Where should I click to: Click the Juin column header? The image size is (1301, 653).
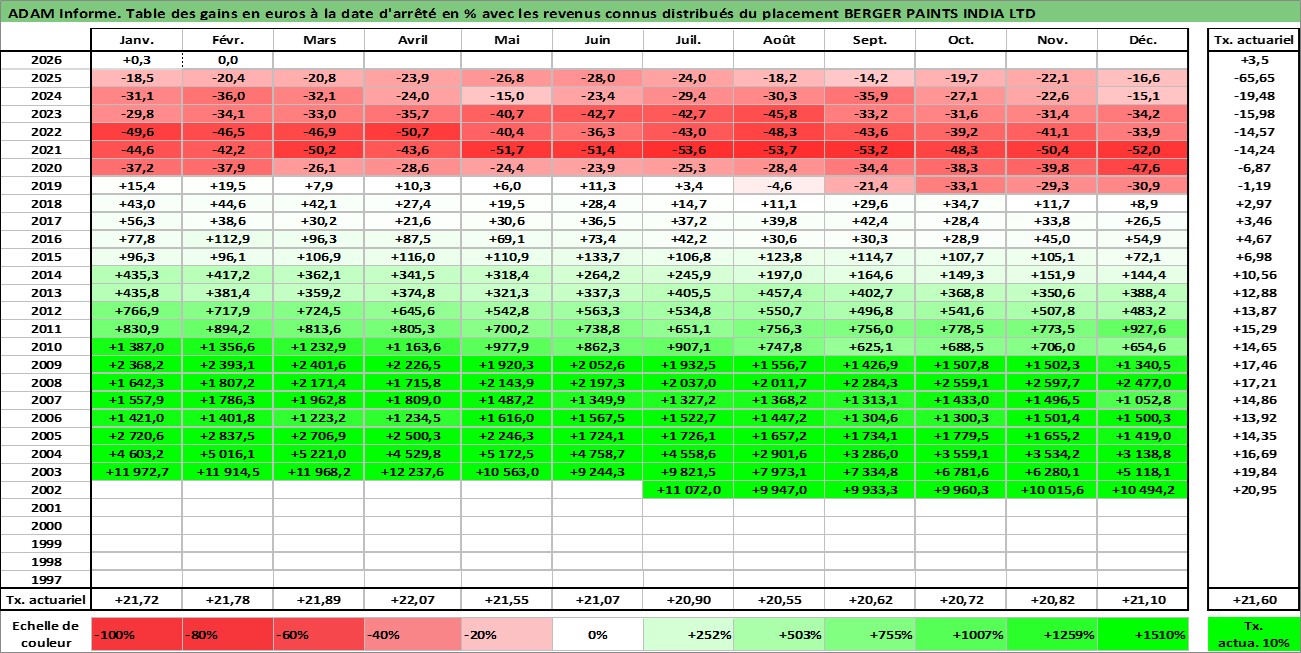pyautogui.click(x=597, y=40)
